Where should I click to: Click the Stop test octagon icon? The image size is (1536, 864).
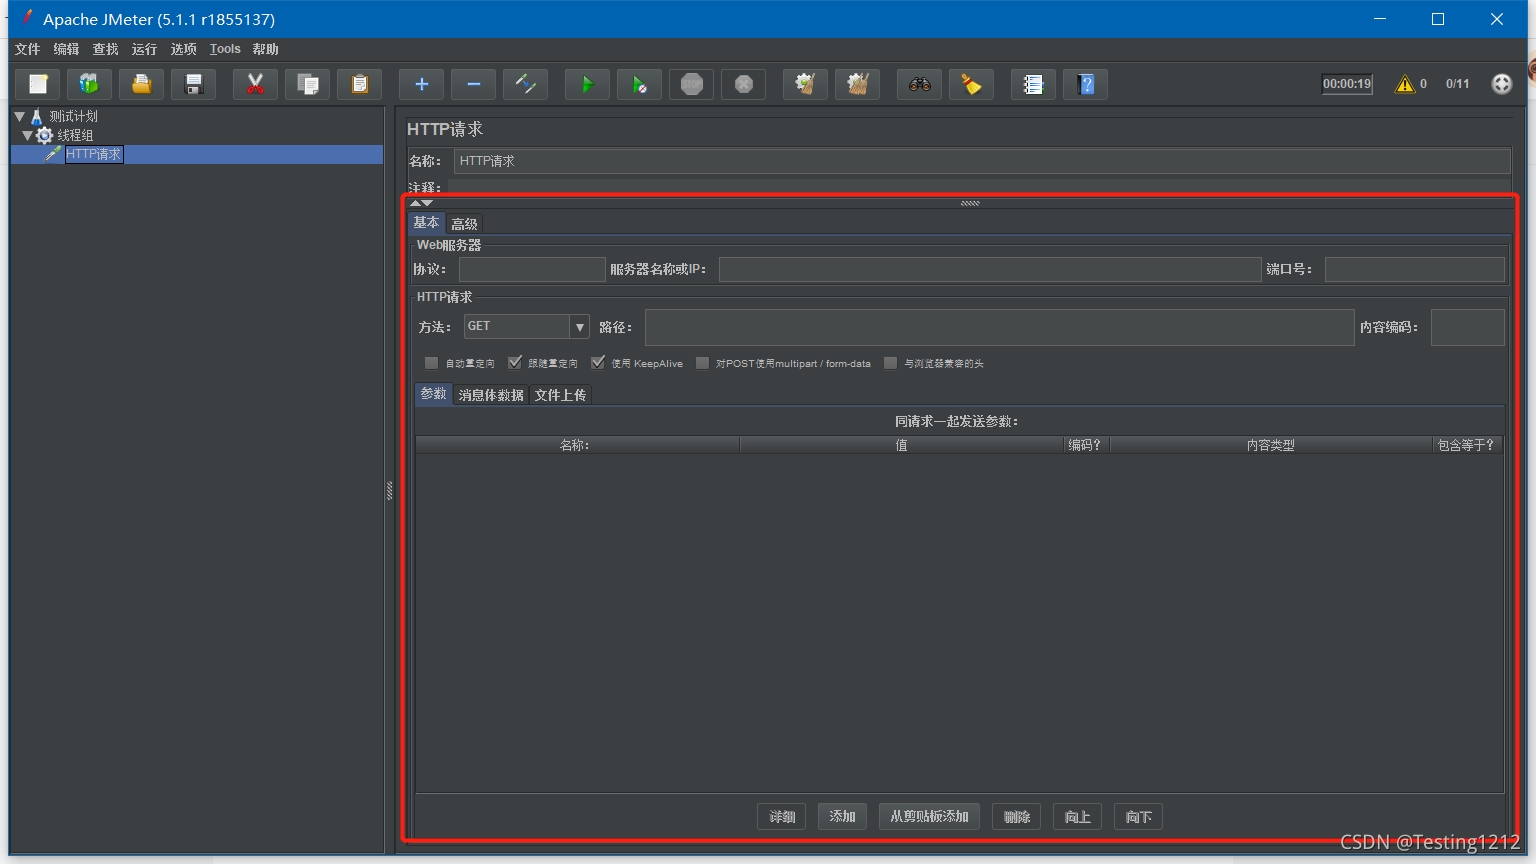pyautogui.click(x=692, y=84)
